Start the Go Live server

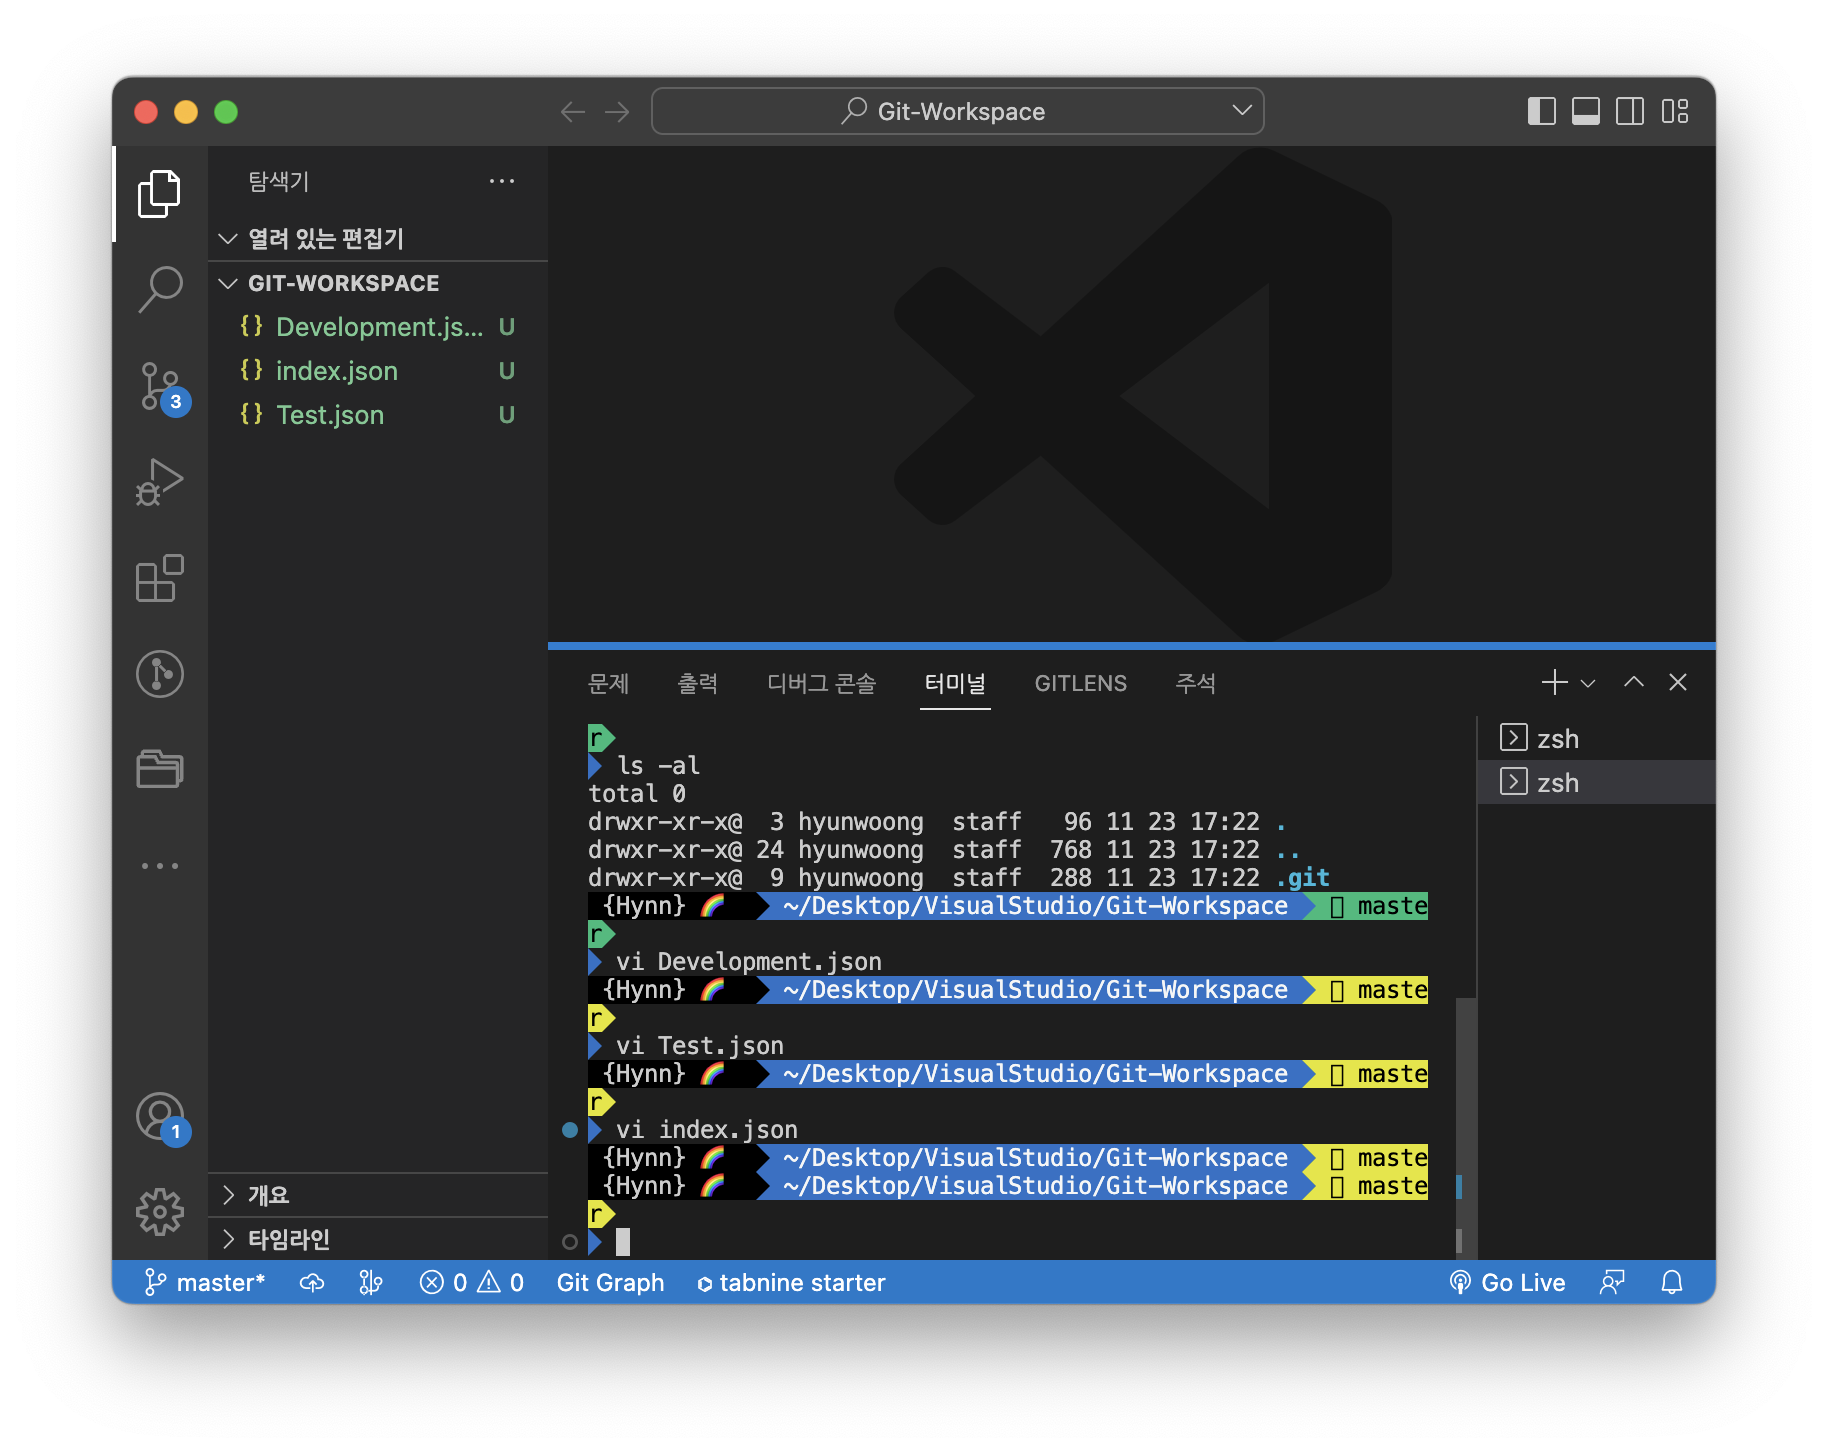coord(1507,1282)
